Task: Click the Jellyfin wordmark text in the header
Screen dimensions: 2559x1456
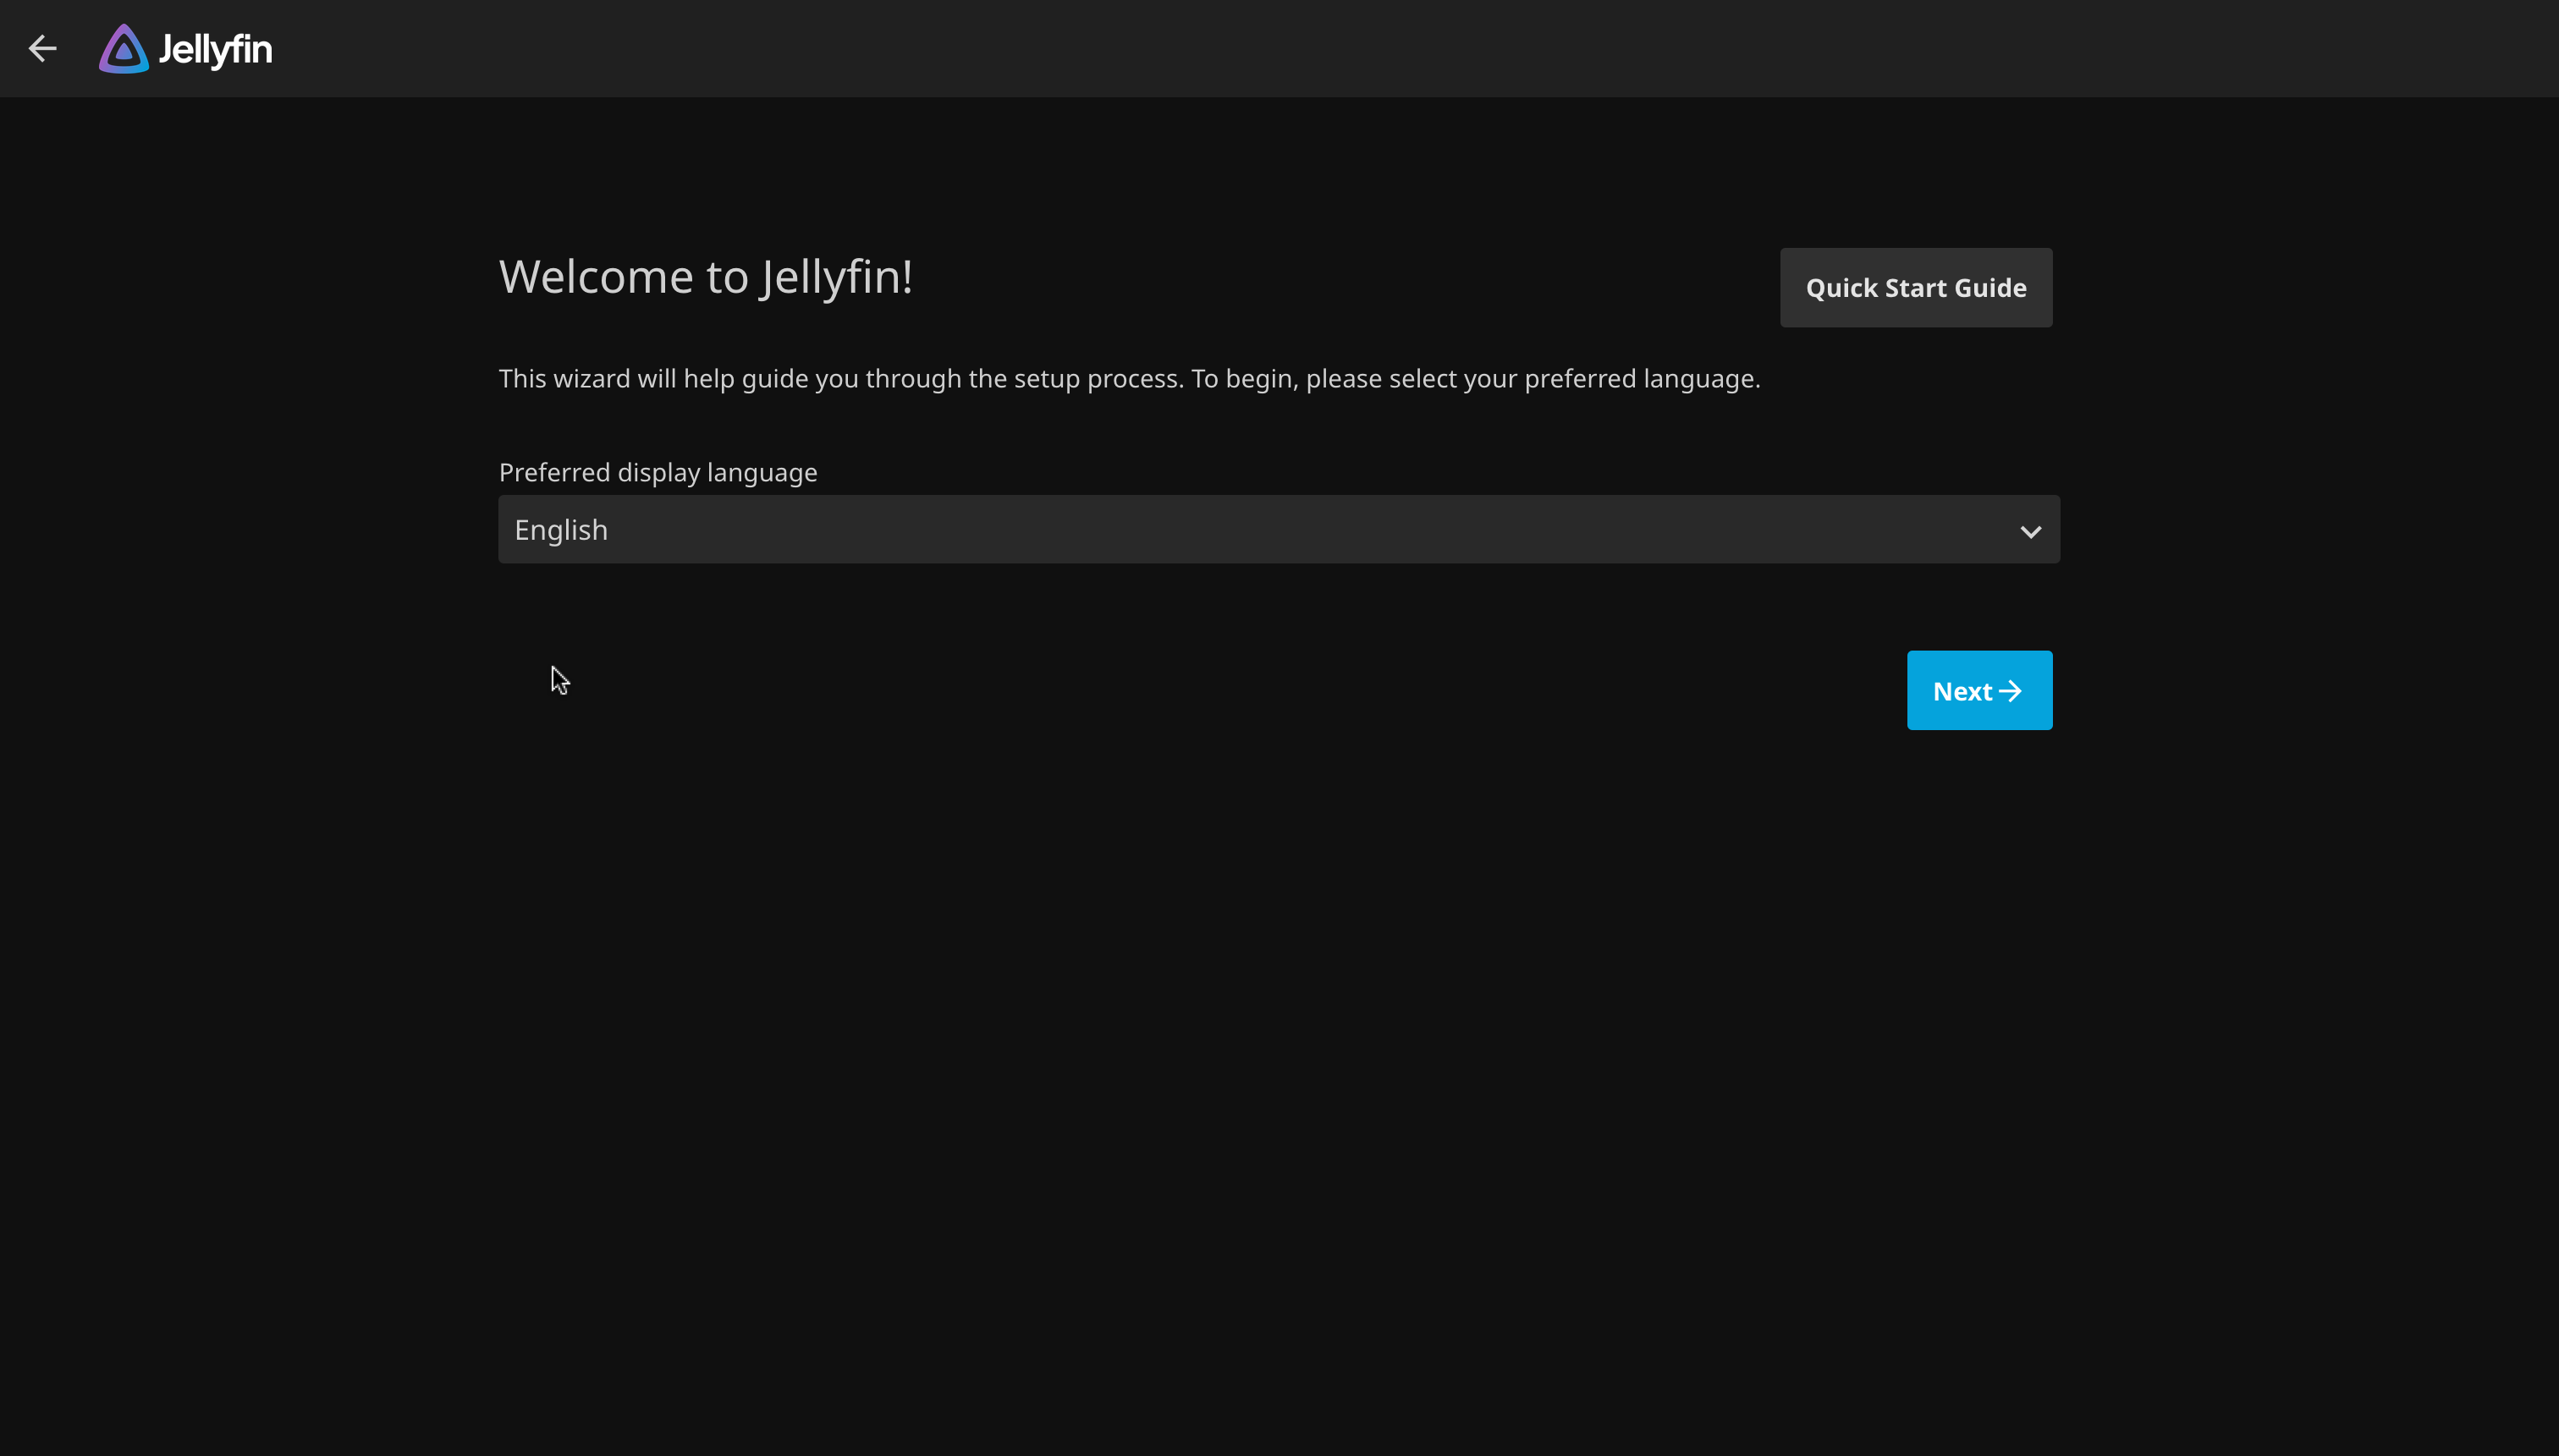Action: 216,48
